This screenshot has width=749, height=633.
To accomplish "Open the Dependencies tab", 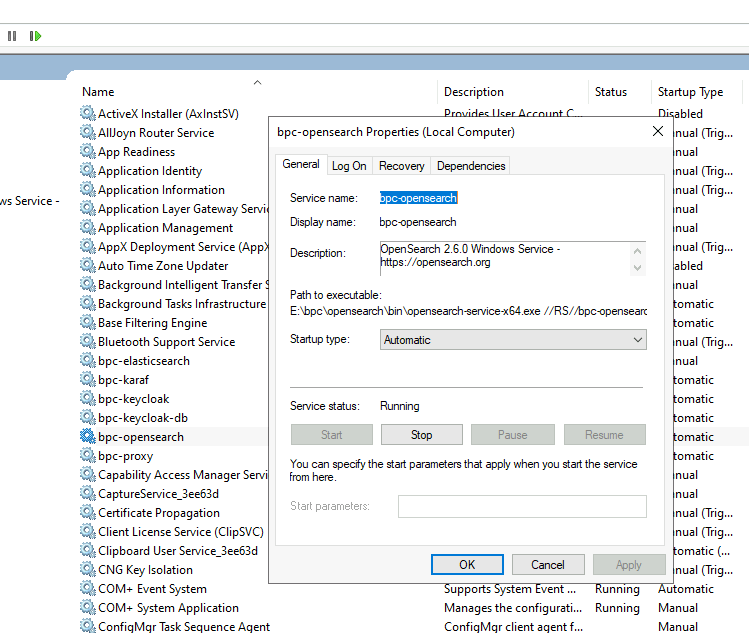I will [471, 166].
